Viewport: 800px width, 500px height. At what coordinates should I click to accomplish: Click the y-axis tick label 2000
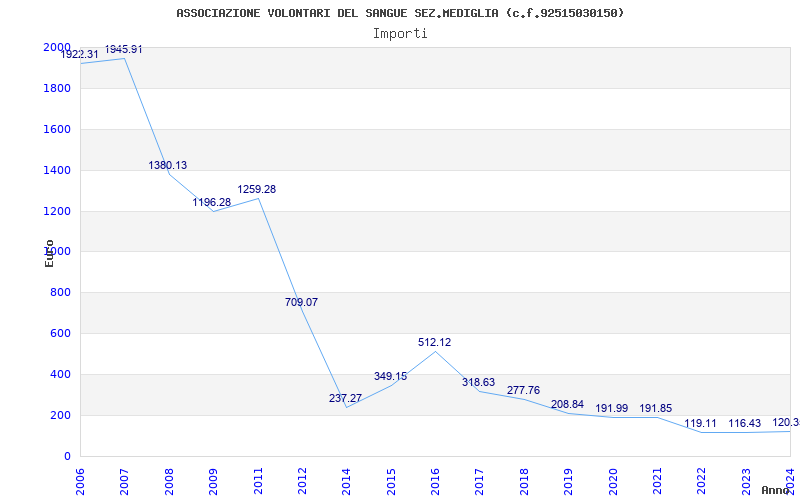(57, 47)
